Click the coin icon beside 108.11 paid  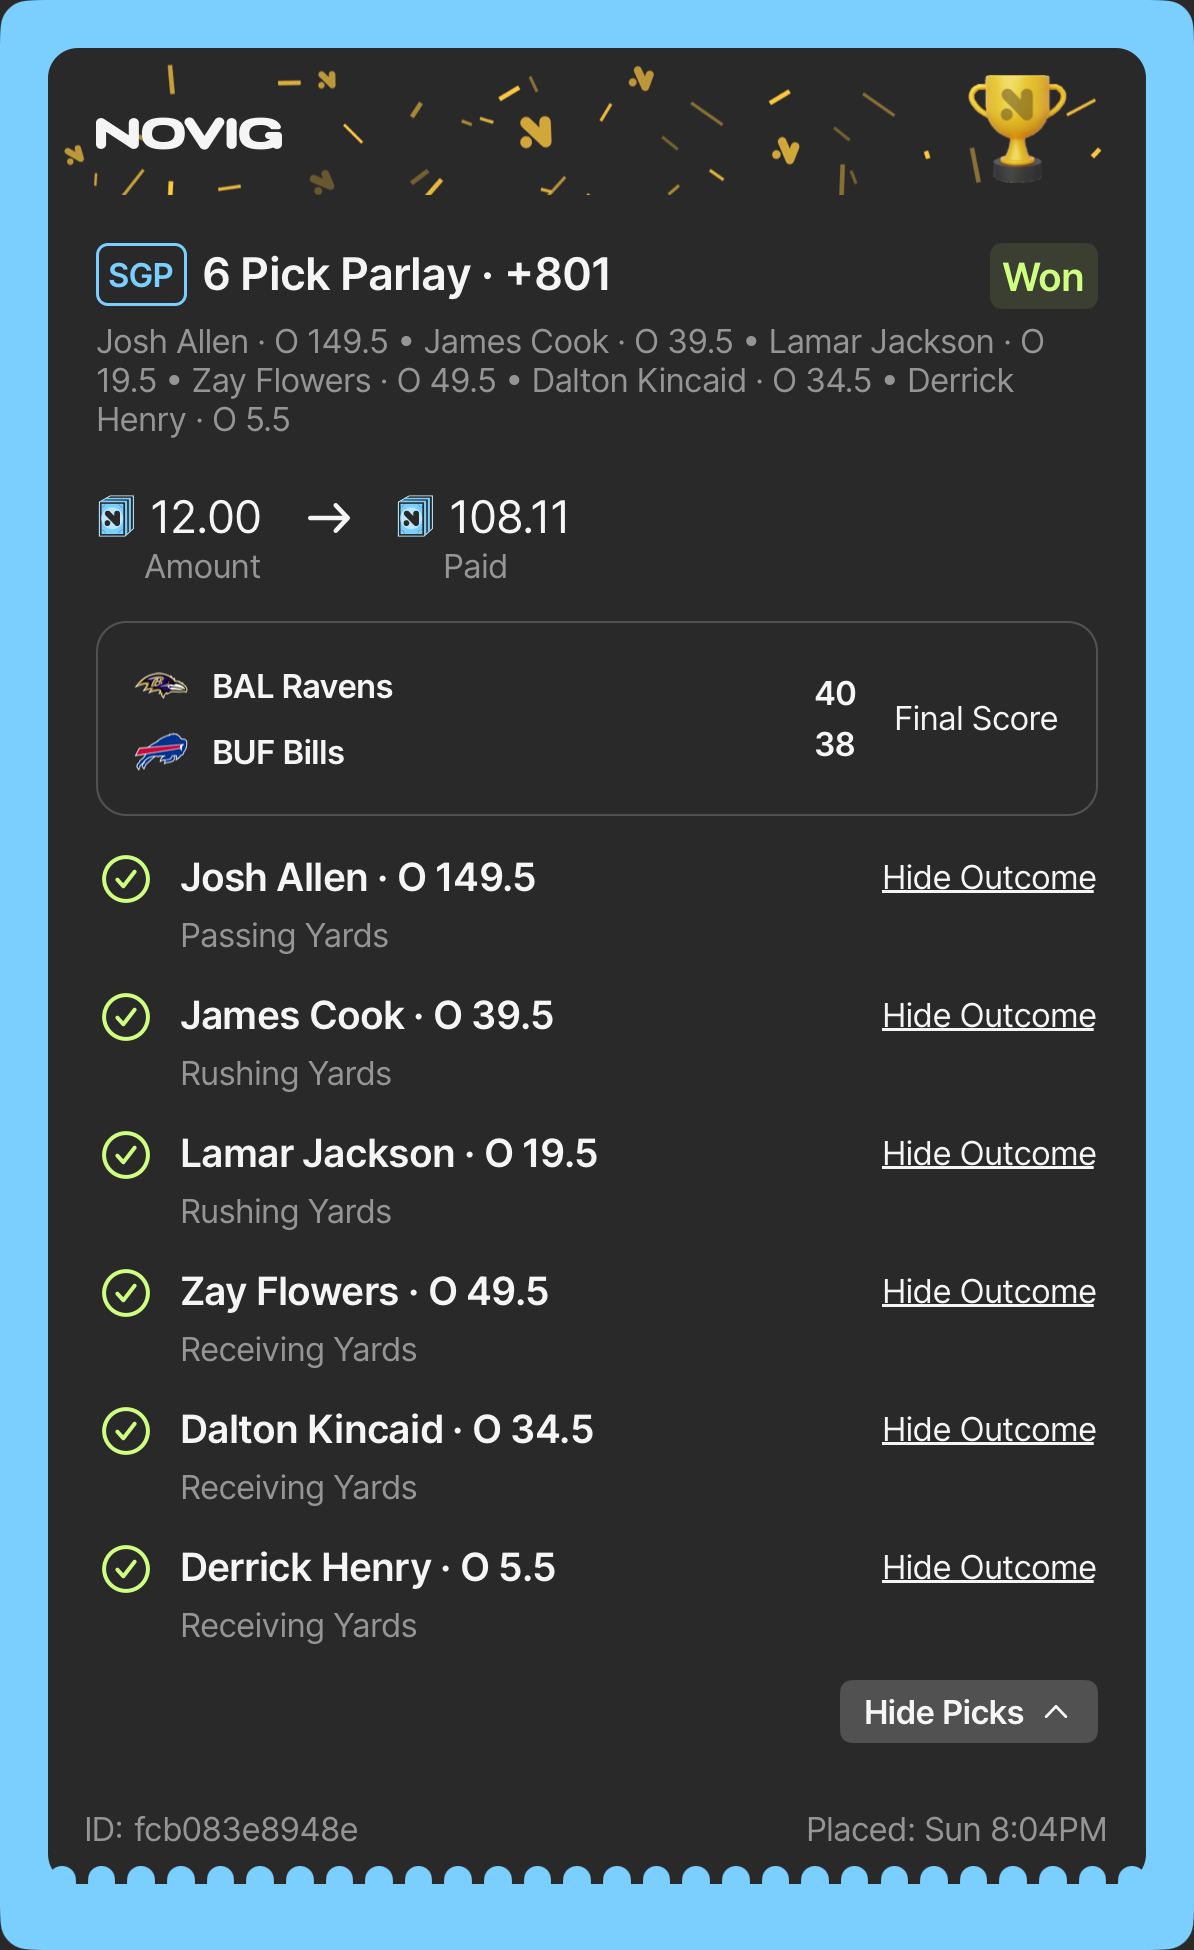point(415,517)
